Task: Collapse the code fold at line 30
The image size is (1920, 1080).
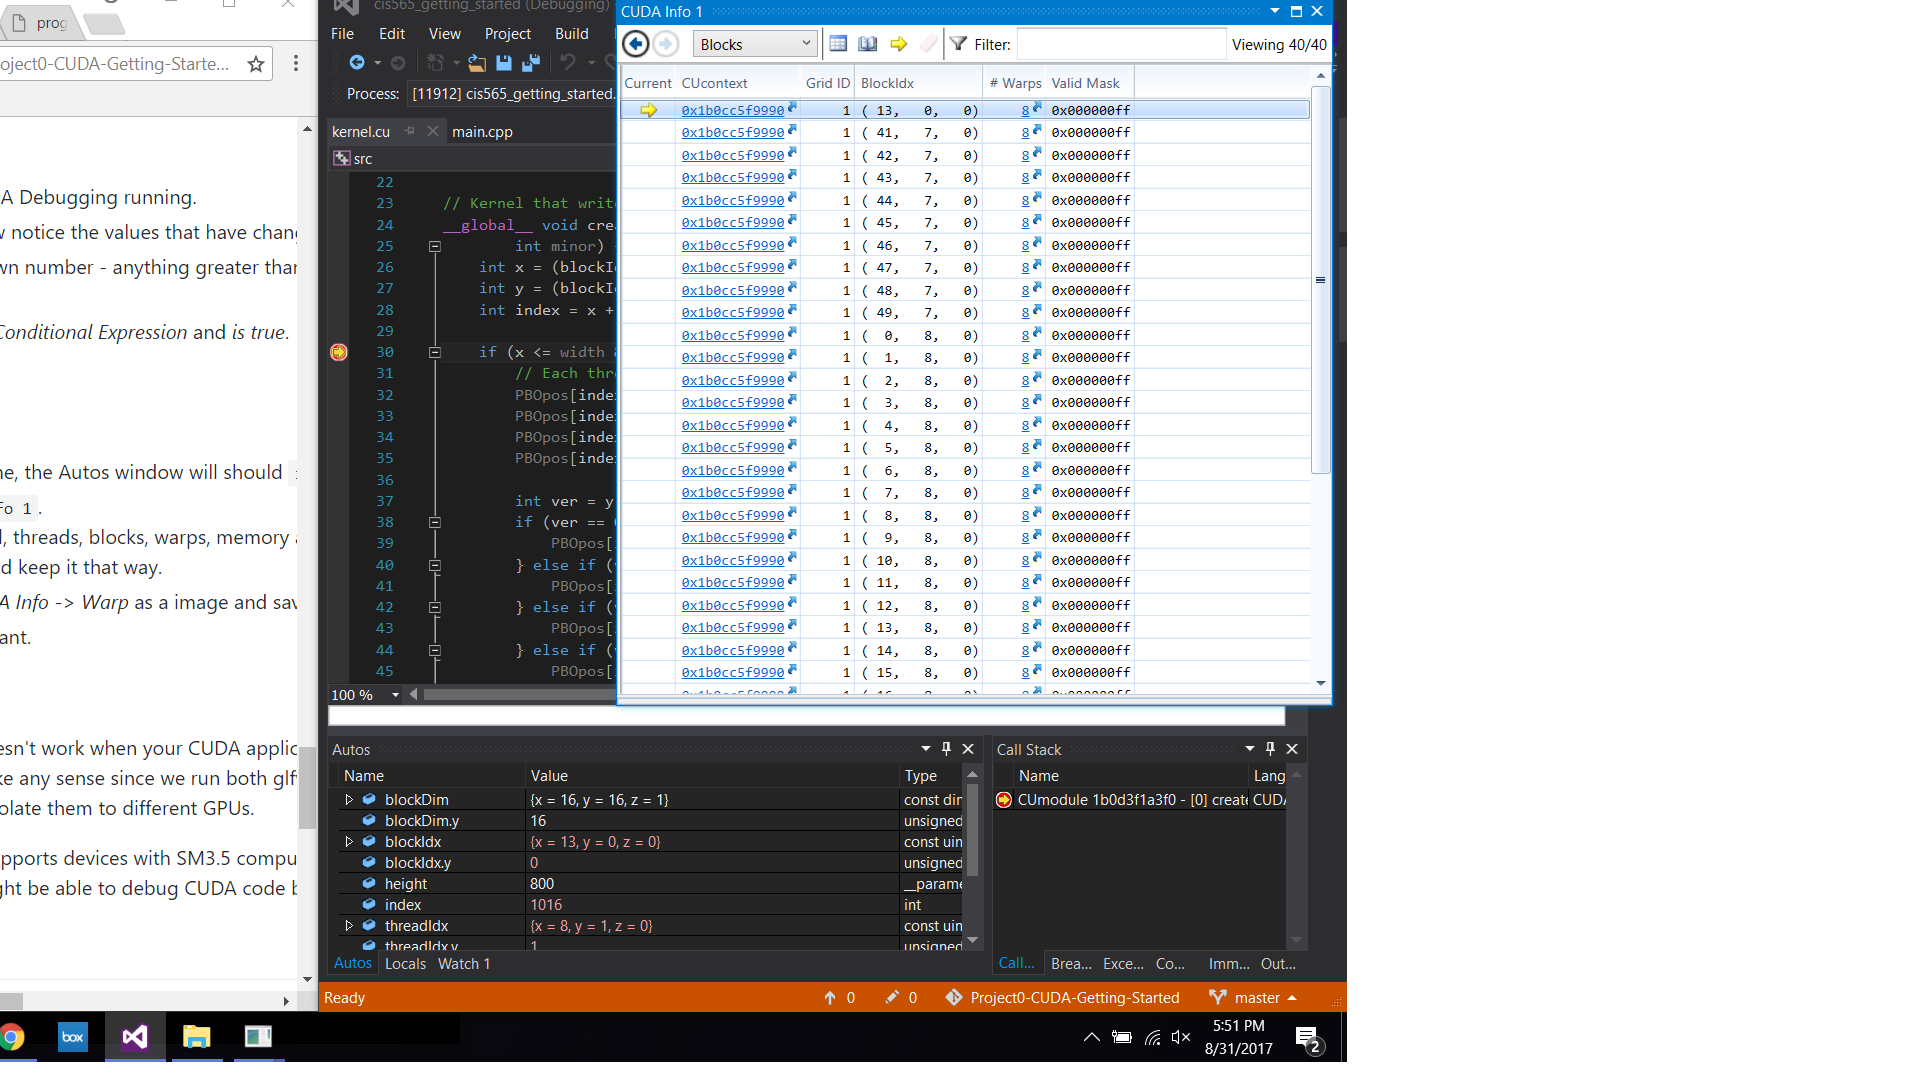Action: click(435, 352)
